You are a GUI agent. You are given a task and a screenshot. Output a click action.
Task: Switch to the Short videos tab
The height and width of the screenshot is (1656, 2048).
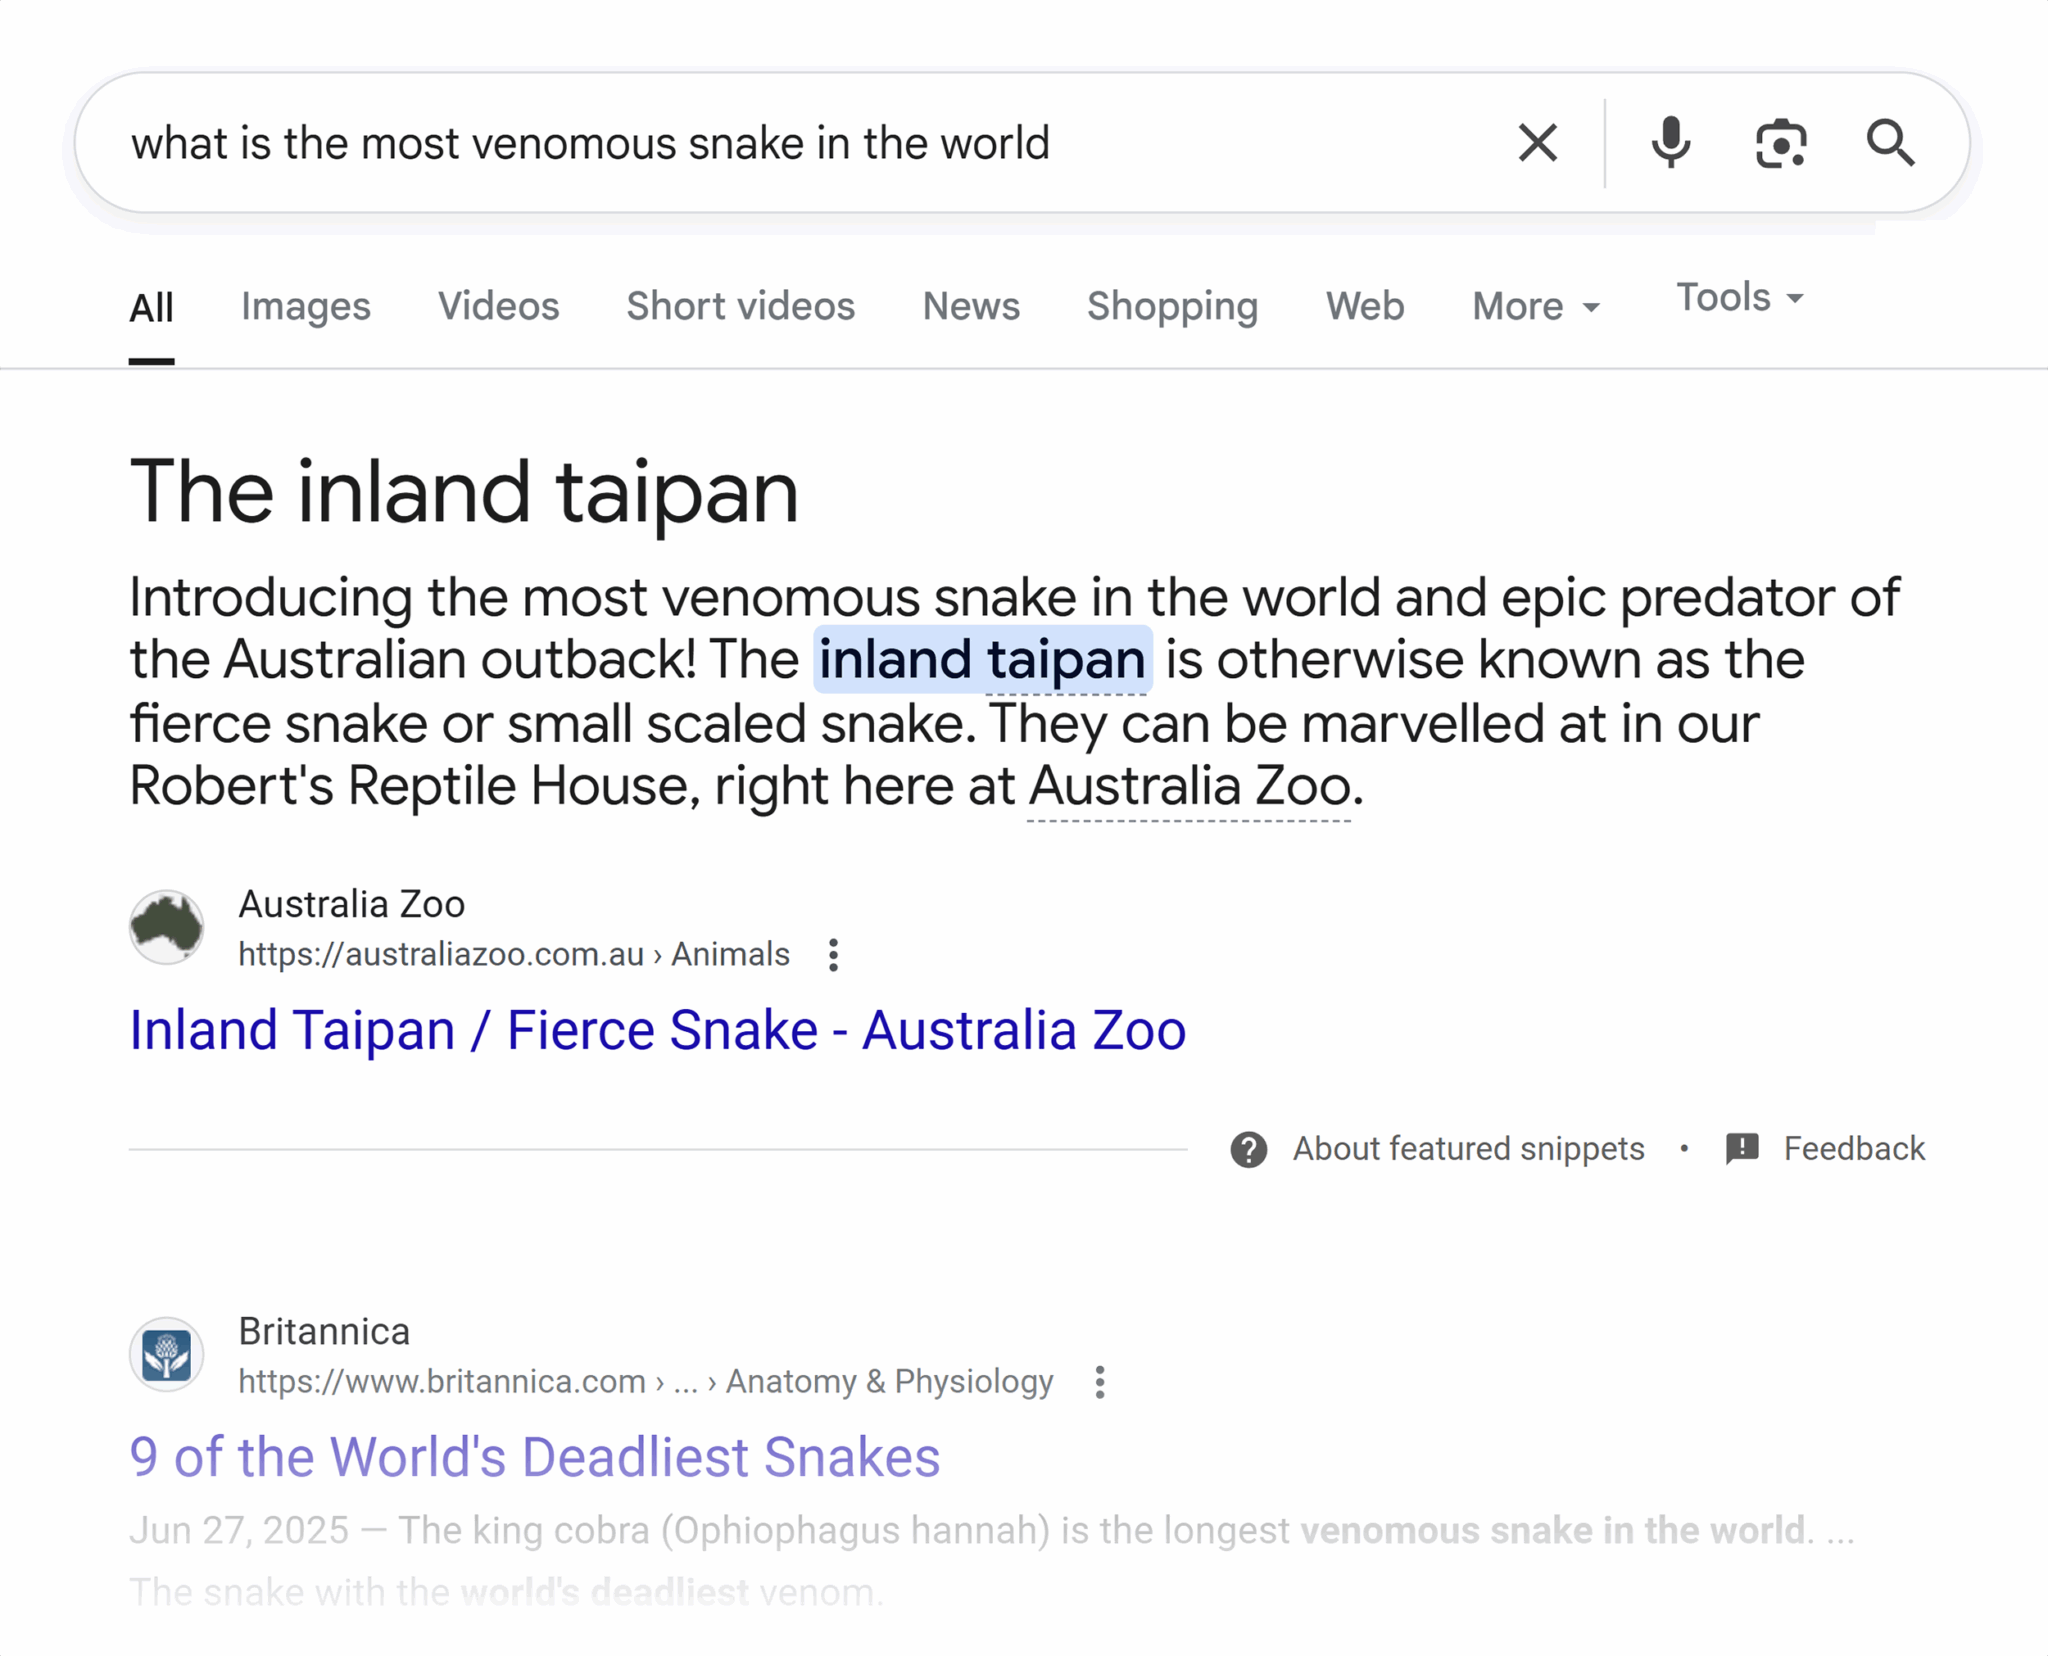tap(740, 306)
